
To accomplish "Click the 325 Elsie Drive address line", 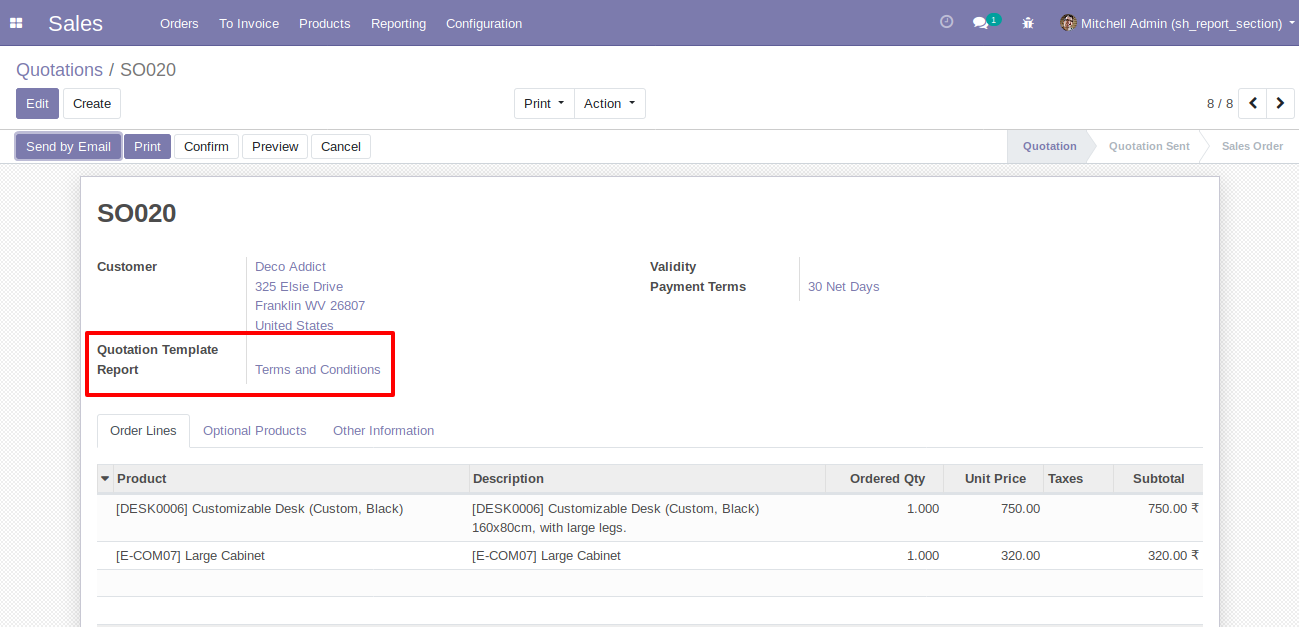I will tap(299, 287).
